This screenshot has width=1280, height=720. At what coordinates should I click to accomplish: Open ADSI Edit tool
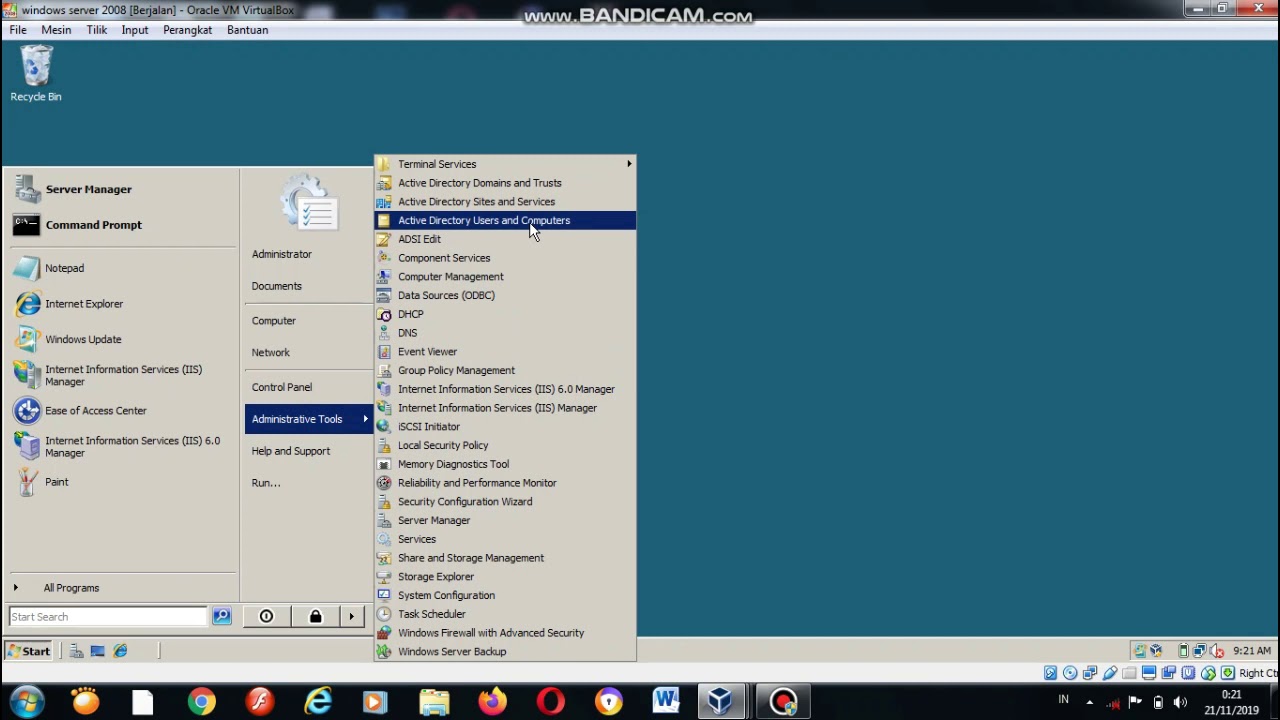tap(505, 239)
